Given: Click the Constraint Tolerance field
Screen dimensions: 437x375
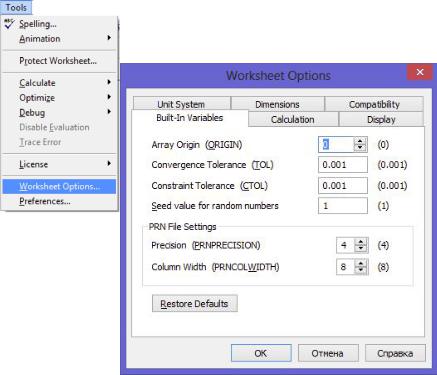Looking at the screenshot, I should [x=343, y=186].
